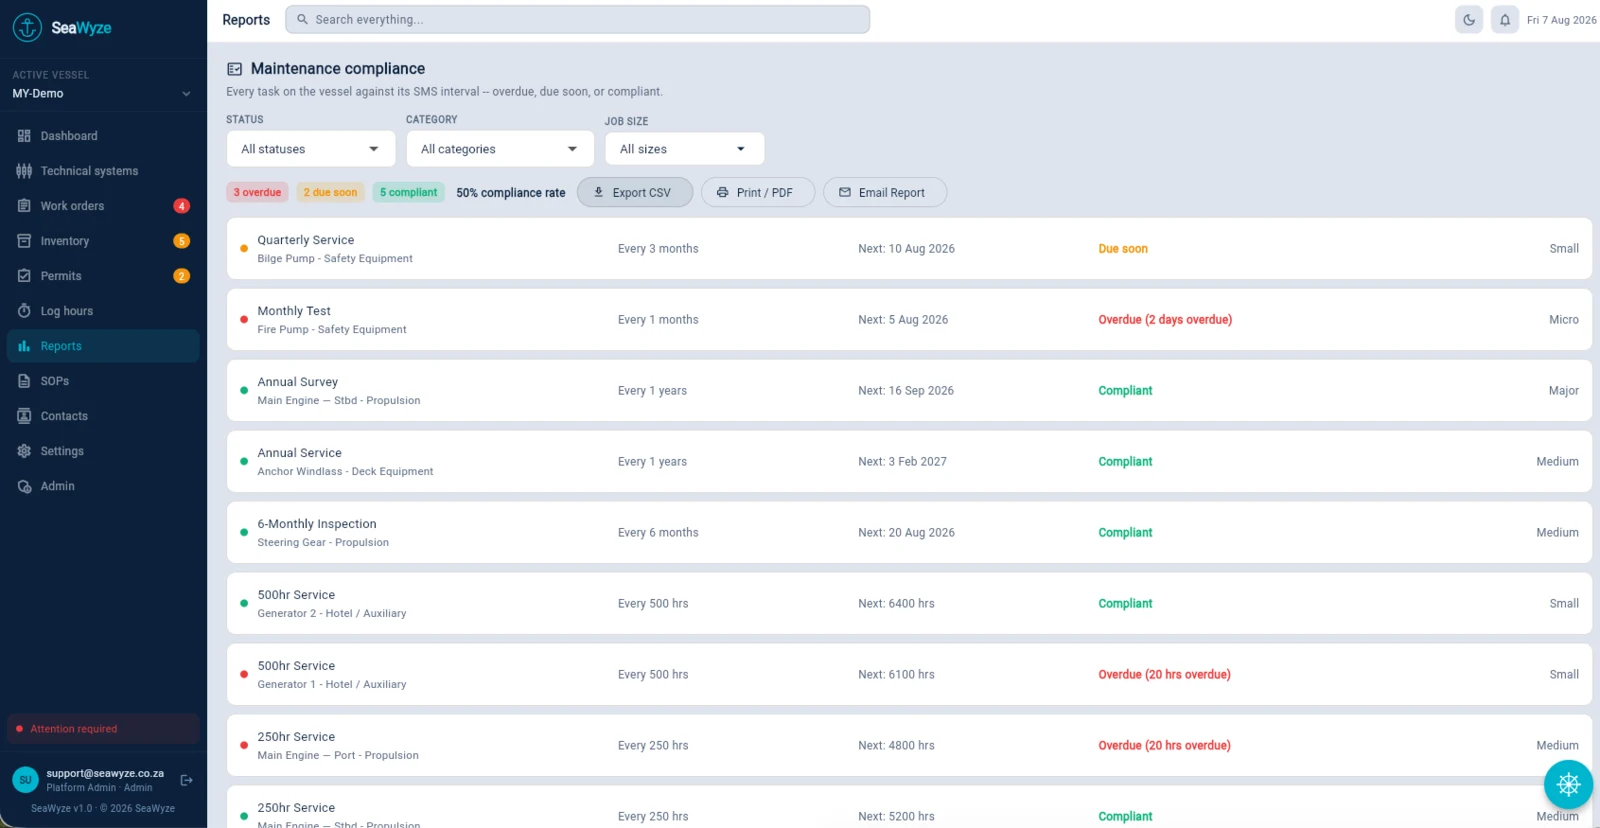1600x828 pixels.
Task: Click the Reports bar chart icon
Action: [24, 346]
